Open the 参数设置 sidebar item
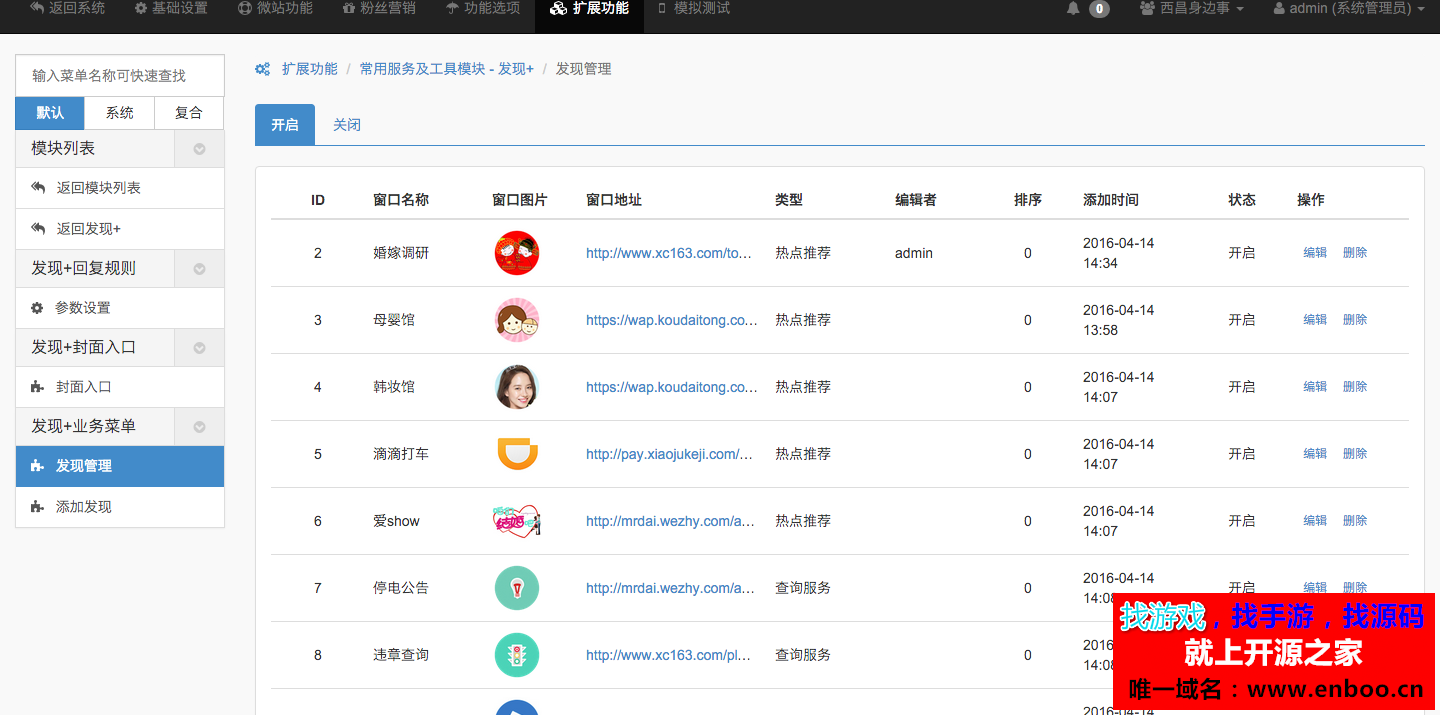 point(120,308)
